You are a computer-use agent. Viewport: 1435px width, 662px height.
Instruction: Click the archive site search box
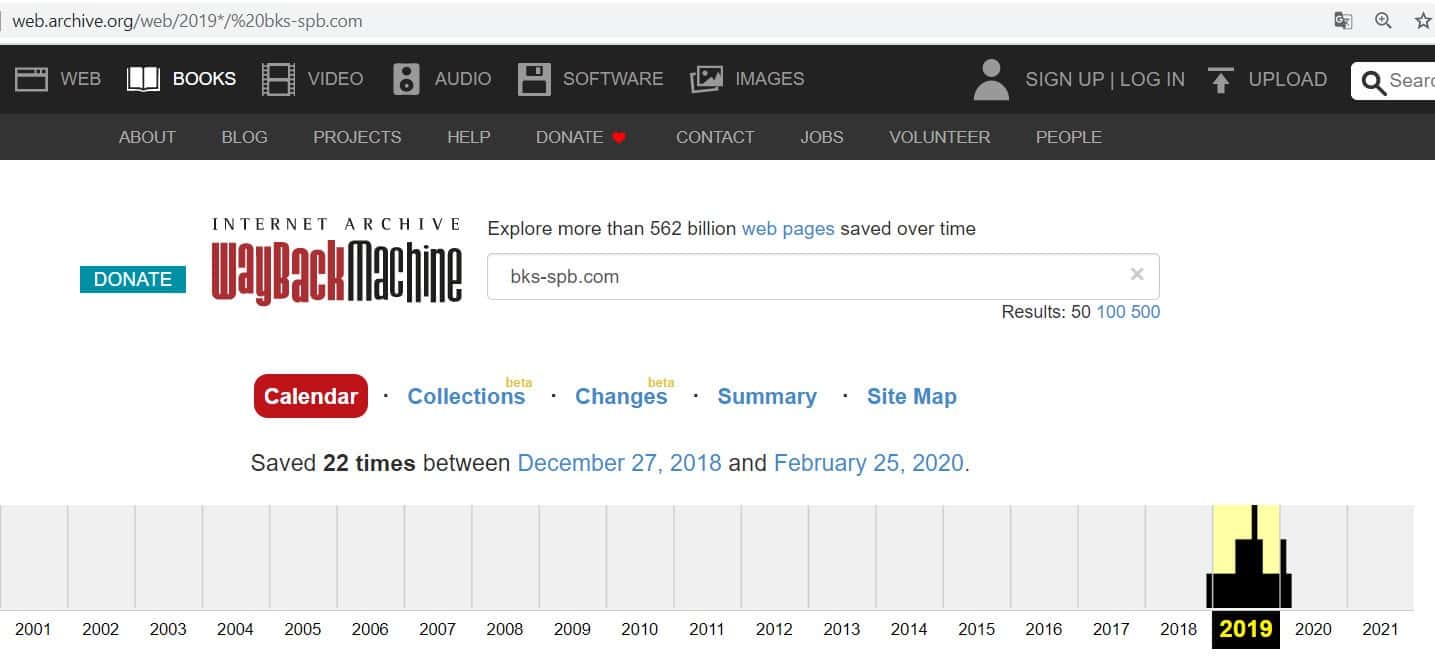click(x=1393, y=81)
